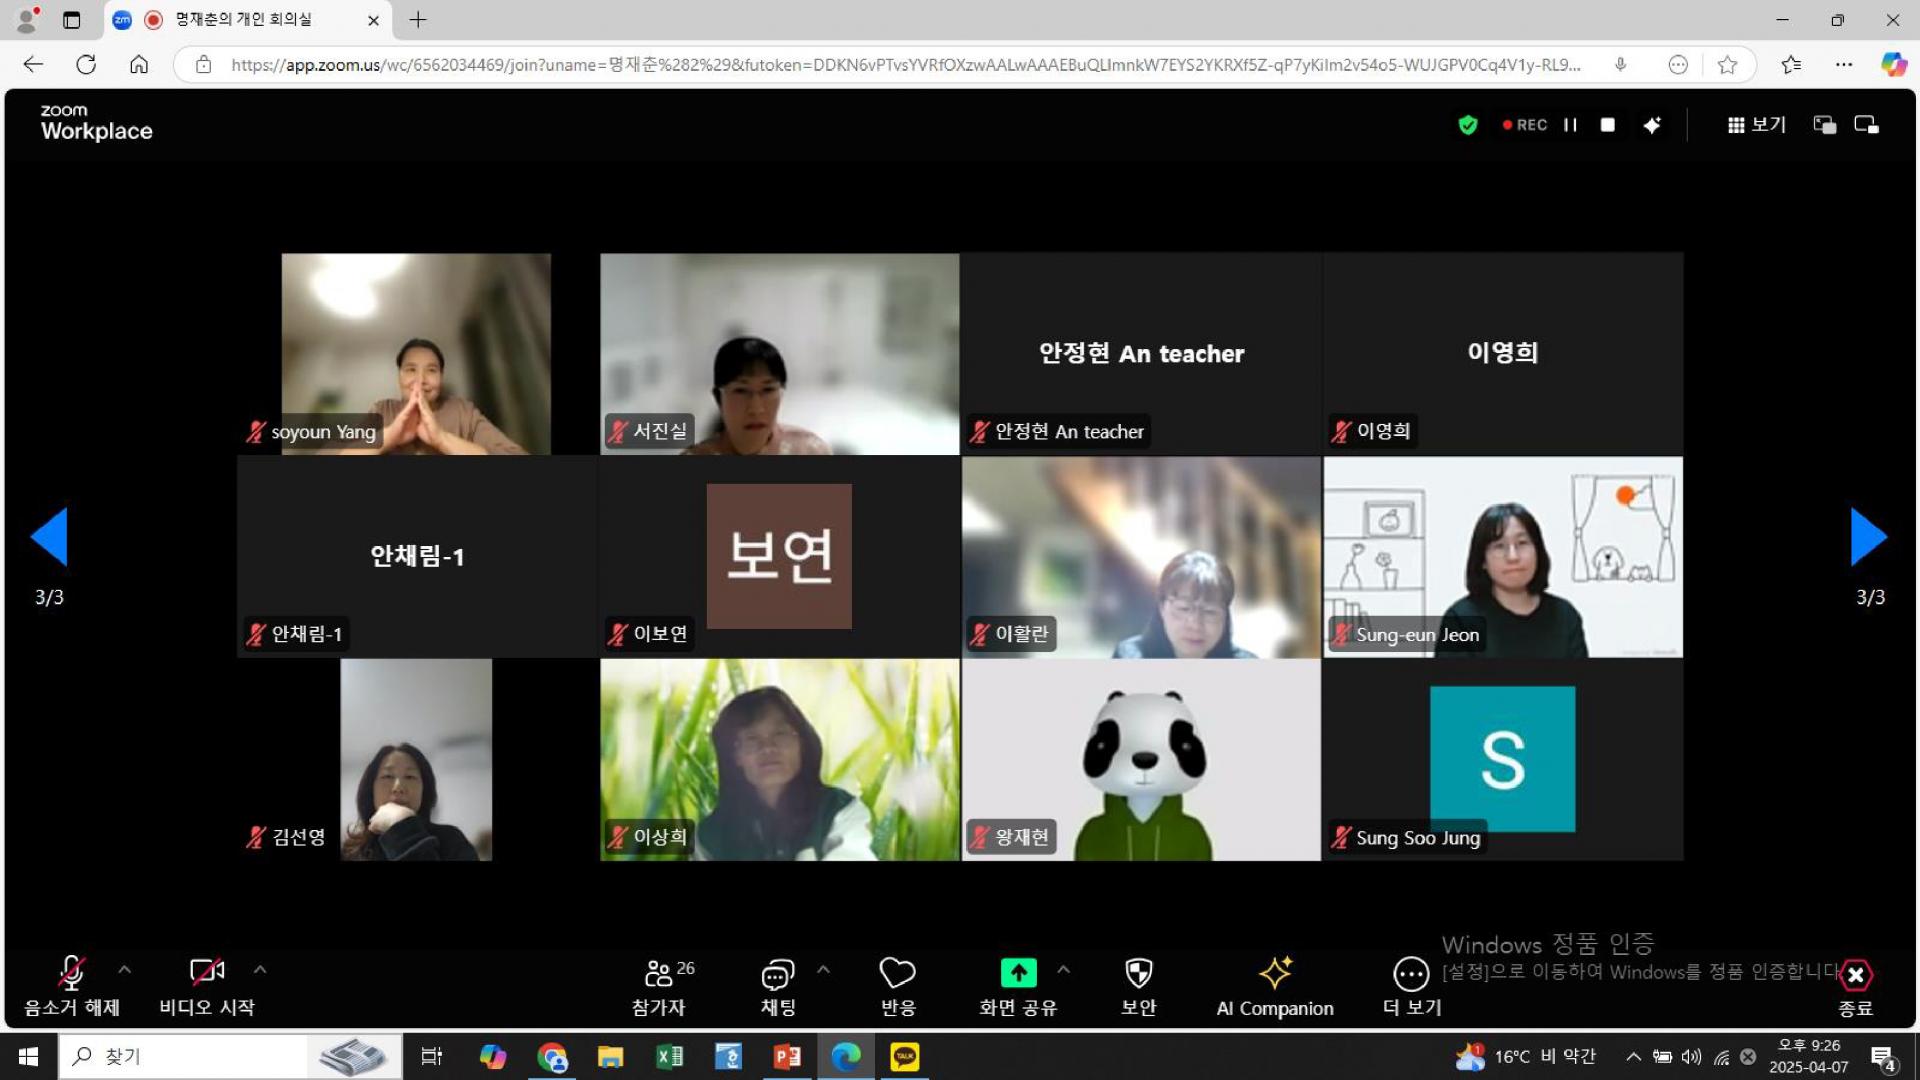1920x1080 pixels.
Task: Open notification center icon
Action: (x=1883, y=1058)
